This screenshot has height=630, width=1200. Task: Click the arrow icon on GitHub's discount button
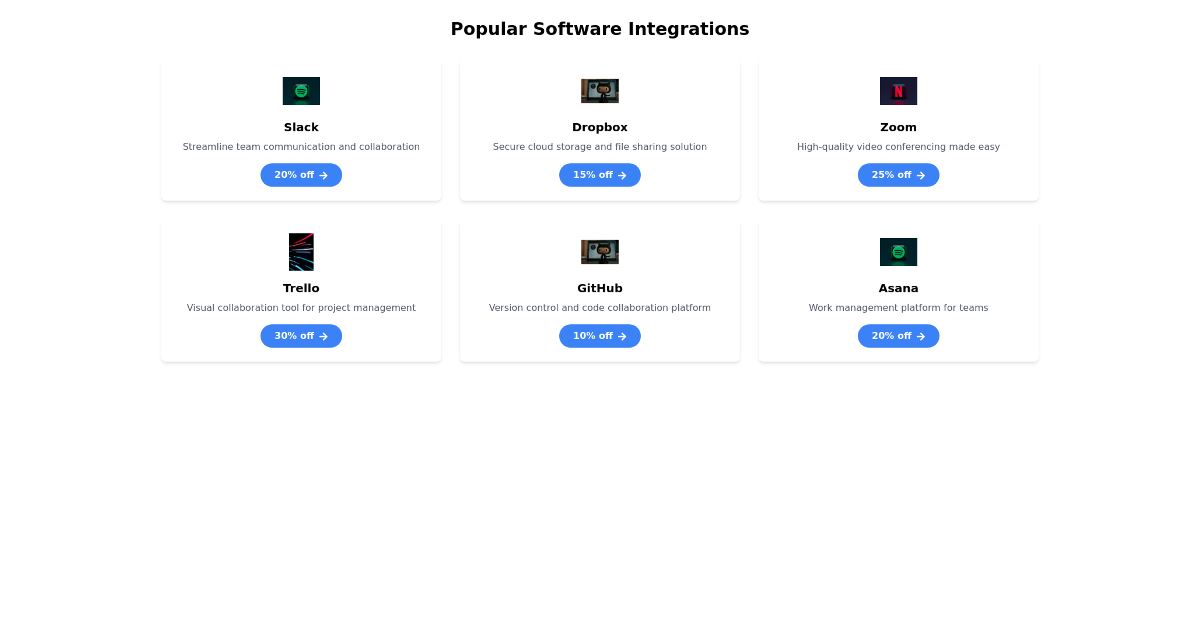coord(620,336)
